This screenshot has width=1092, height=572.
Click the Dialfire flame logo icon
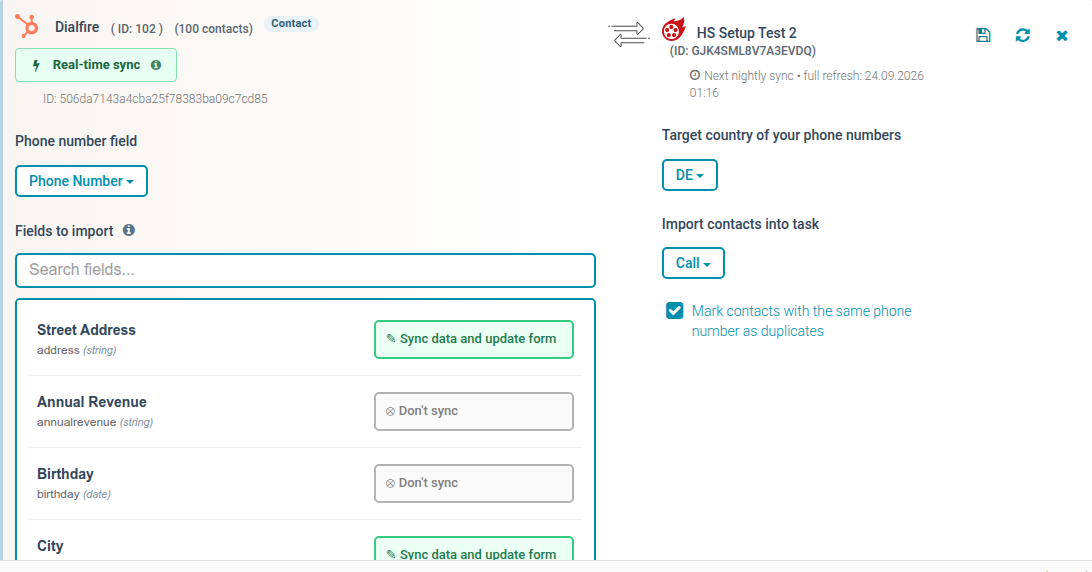[673, 29]
